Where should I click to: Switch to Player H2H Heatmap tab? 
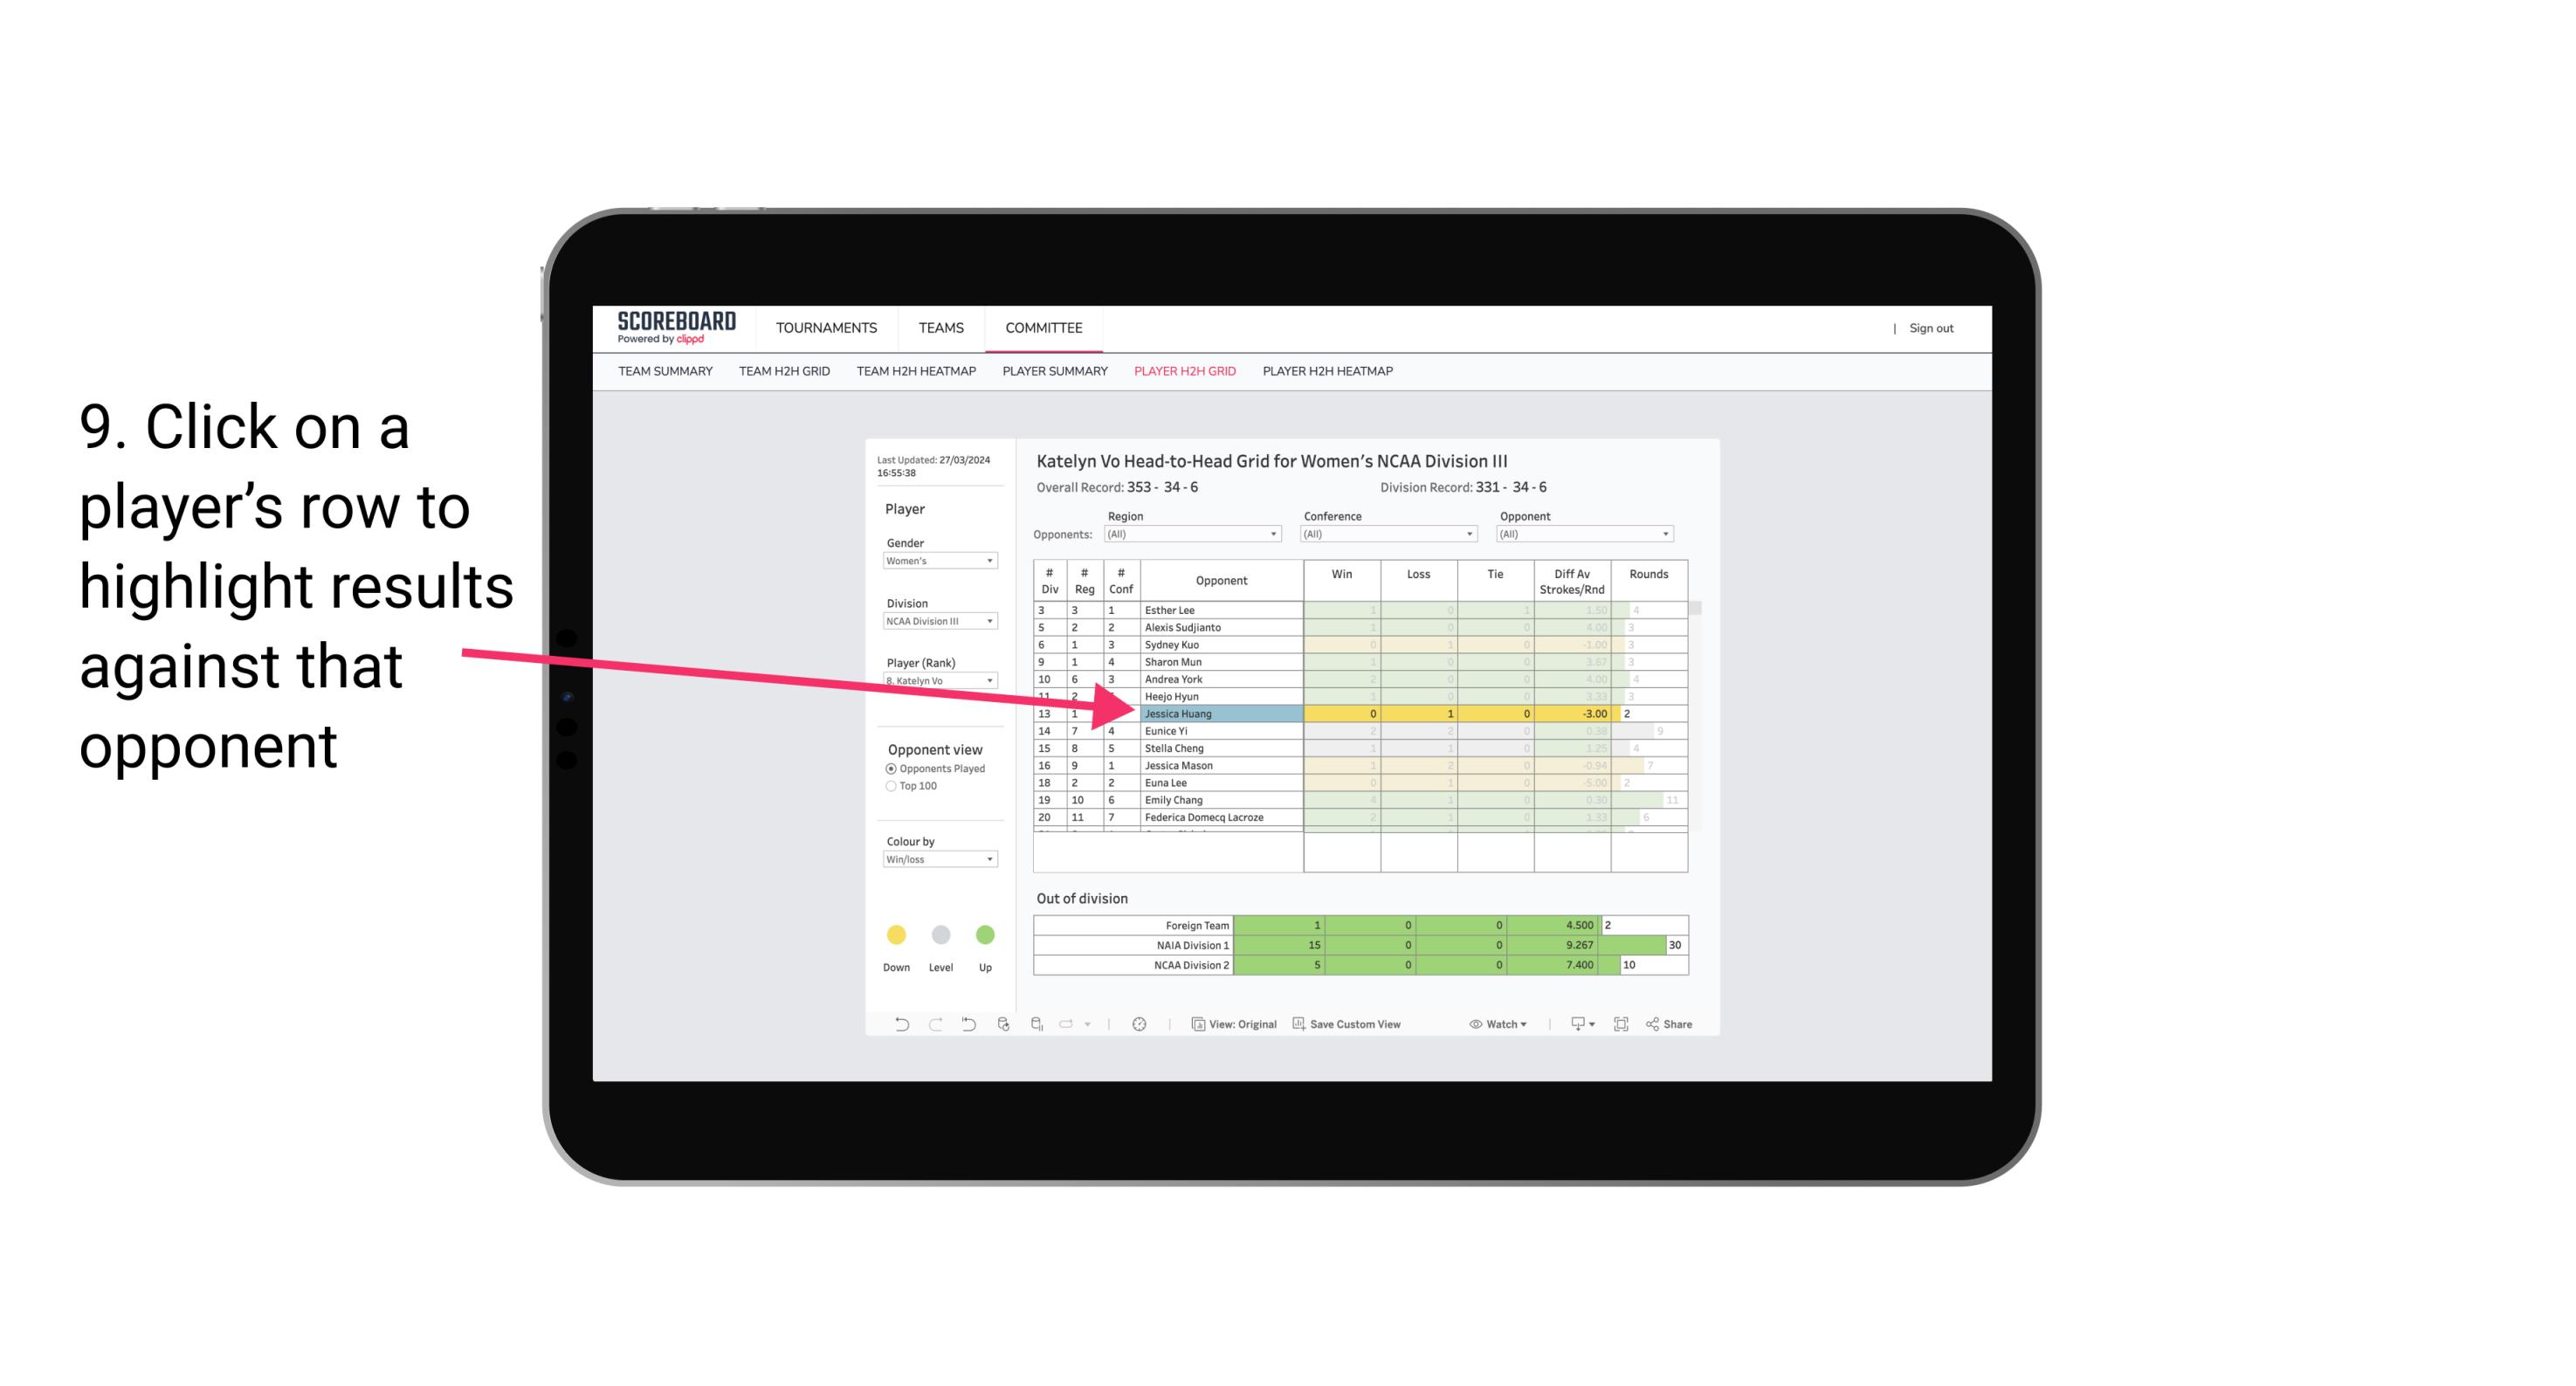(x=1329, y=374)
